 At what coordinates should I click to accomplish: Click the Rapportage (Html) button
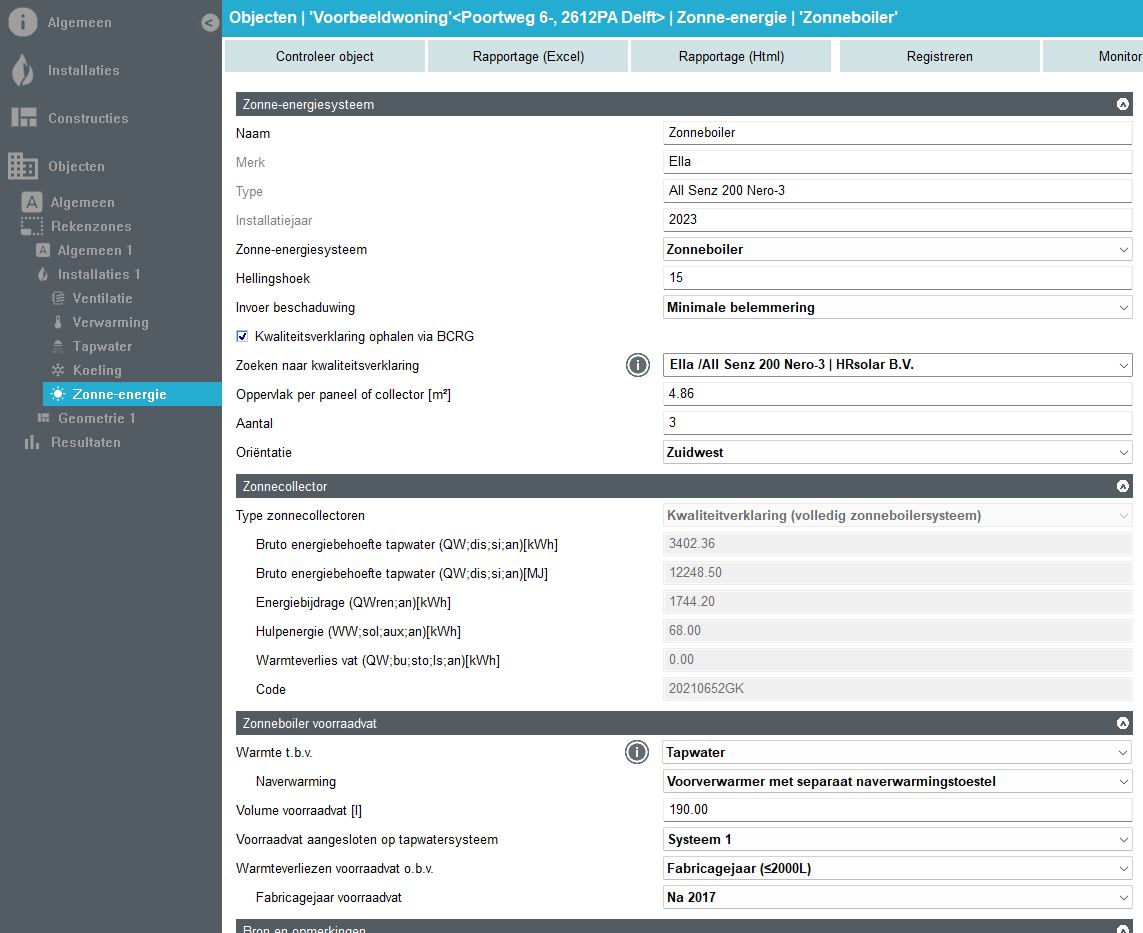tap(731, 56)
